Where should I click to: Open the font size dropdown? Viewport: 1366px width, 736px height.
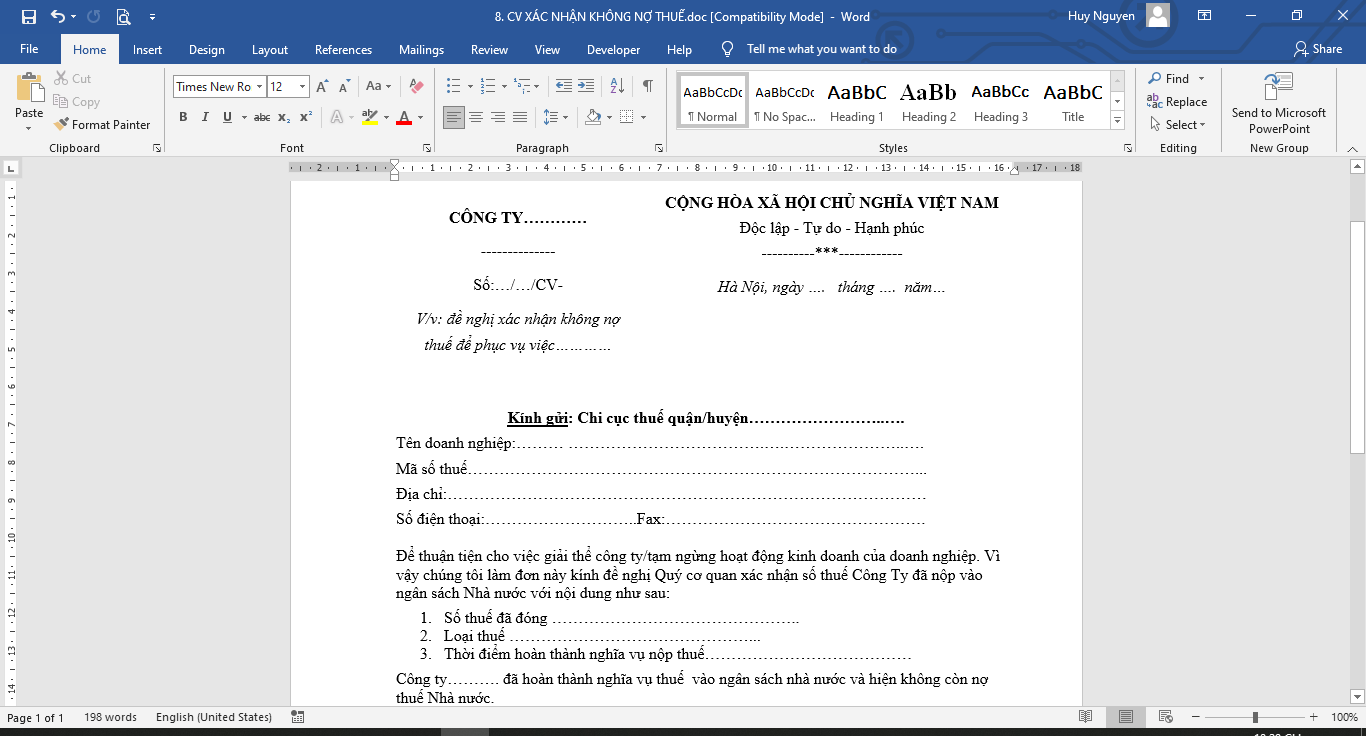(302, 87)
